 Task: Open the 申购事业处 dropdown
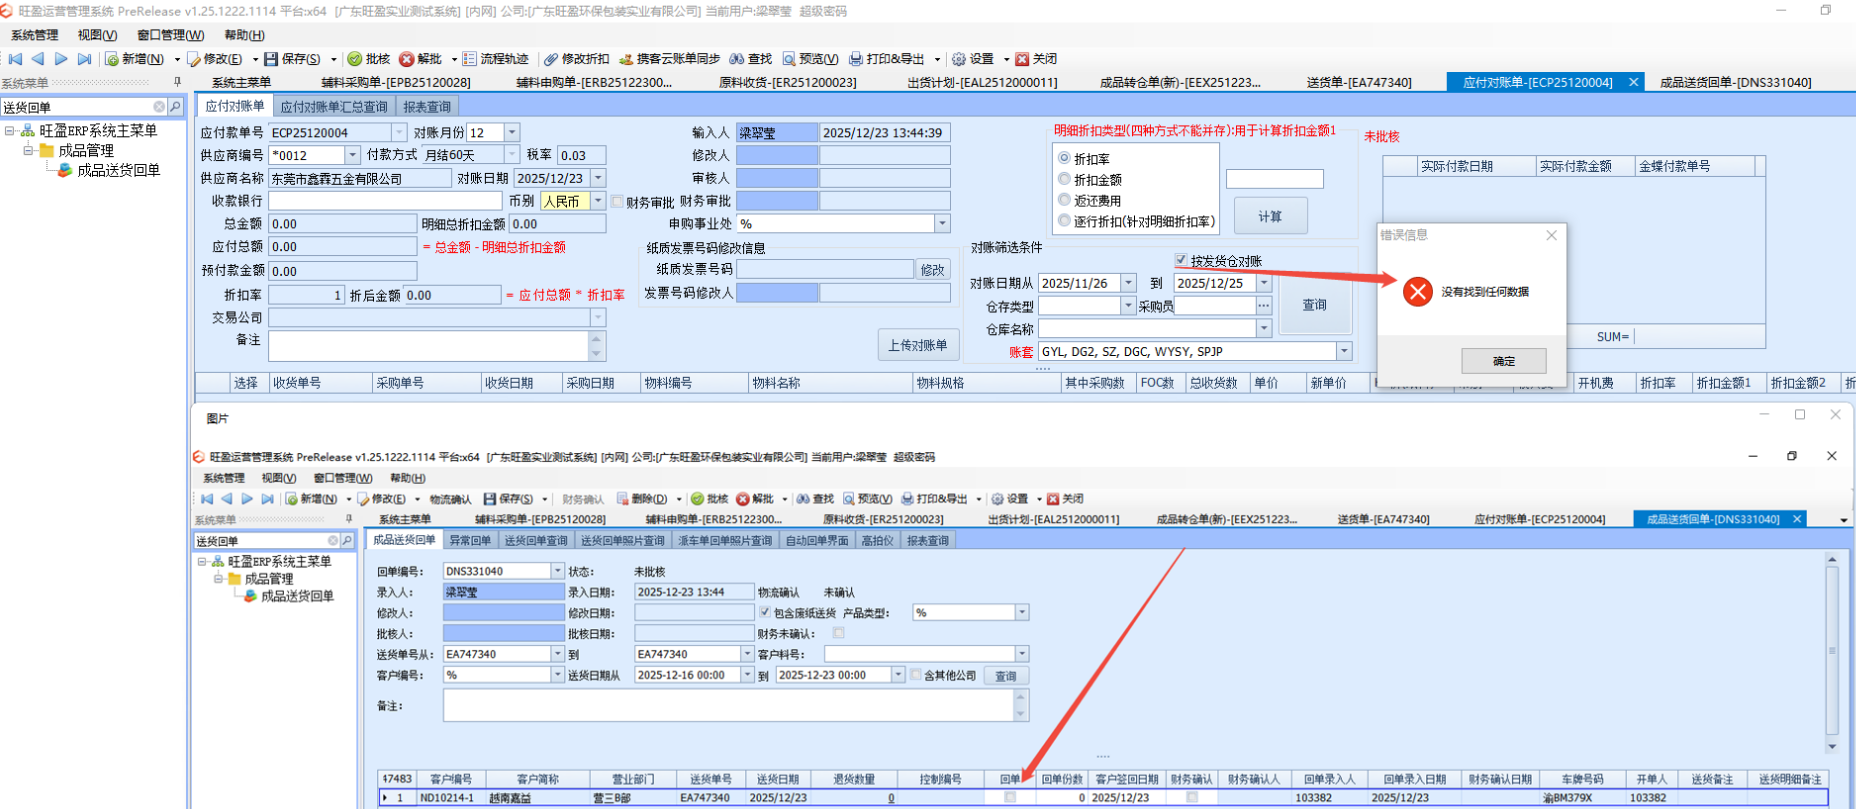(942, 224)
